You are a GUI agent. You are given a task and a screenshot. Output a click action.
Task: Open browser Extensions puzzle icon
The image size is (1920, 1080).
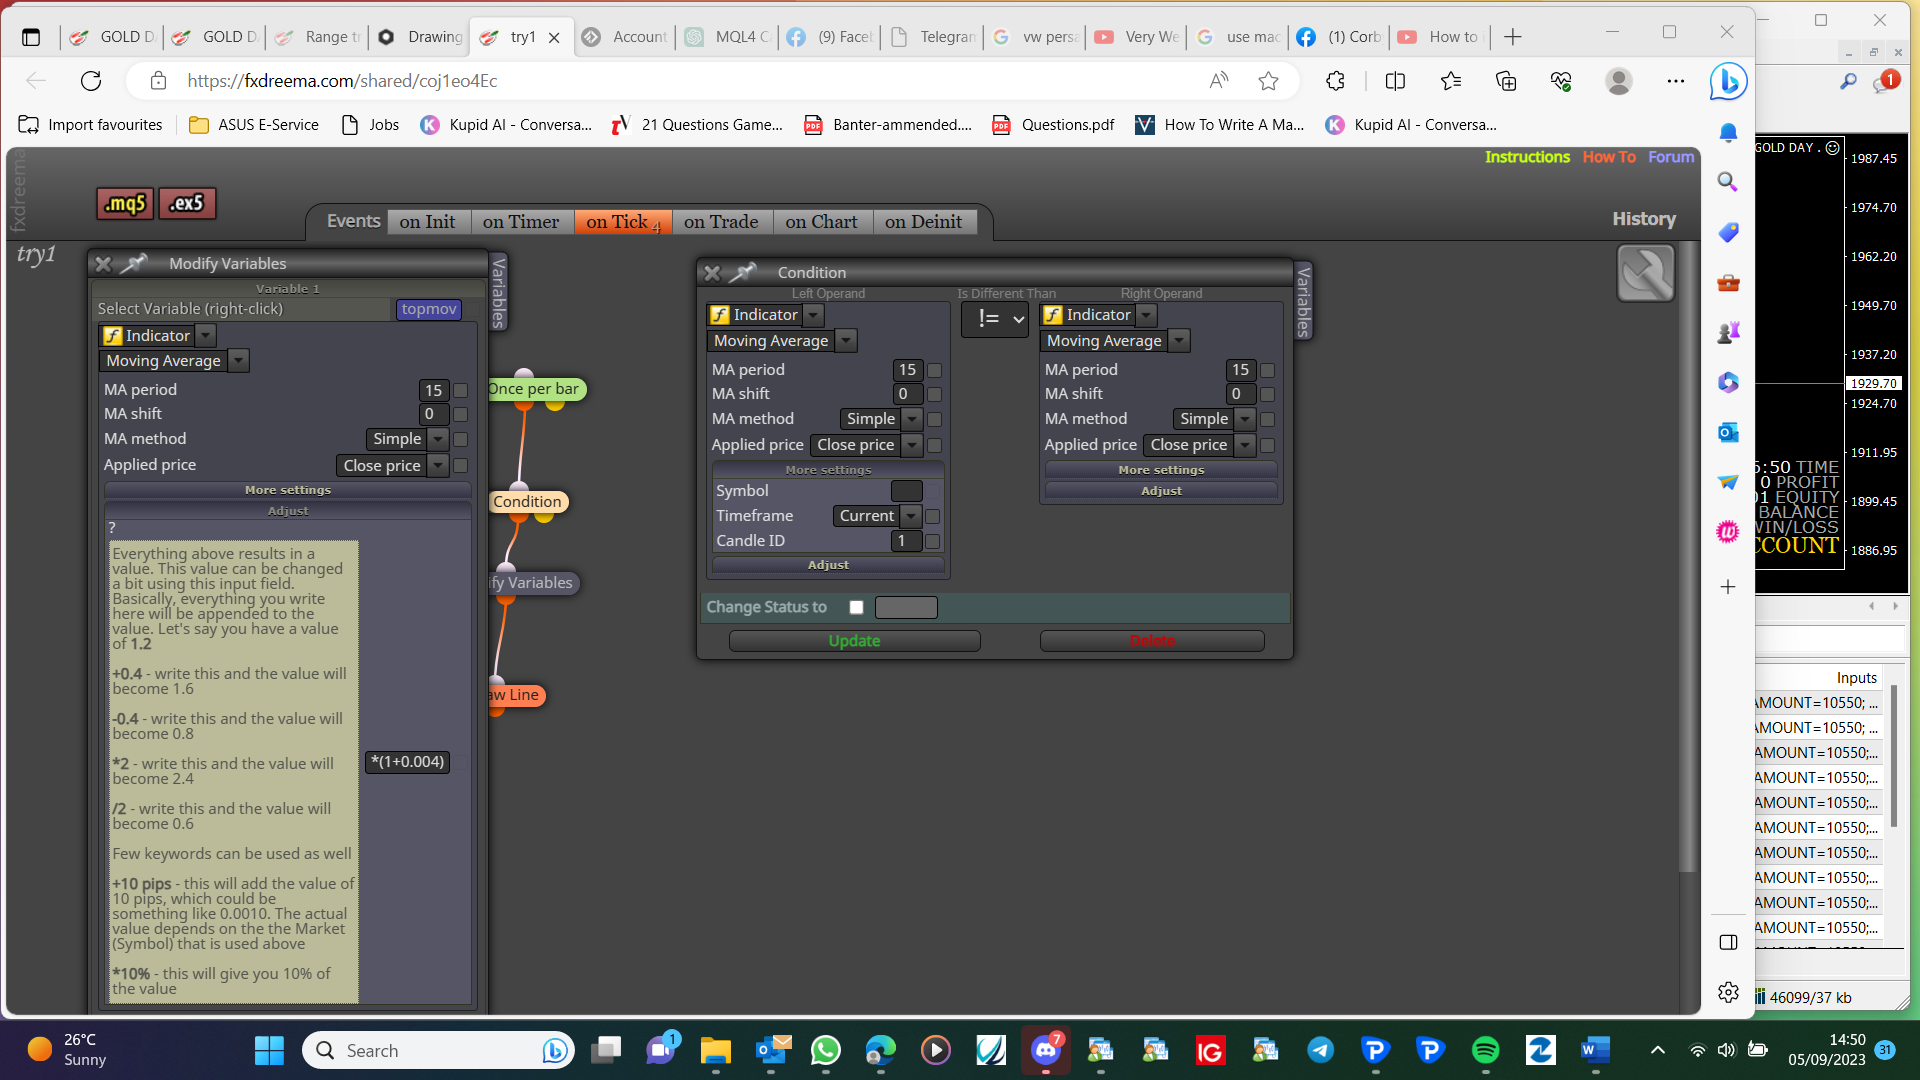pyautogui.click(x=1335, y=81)
